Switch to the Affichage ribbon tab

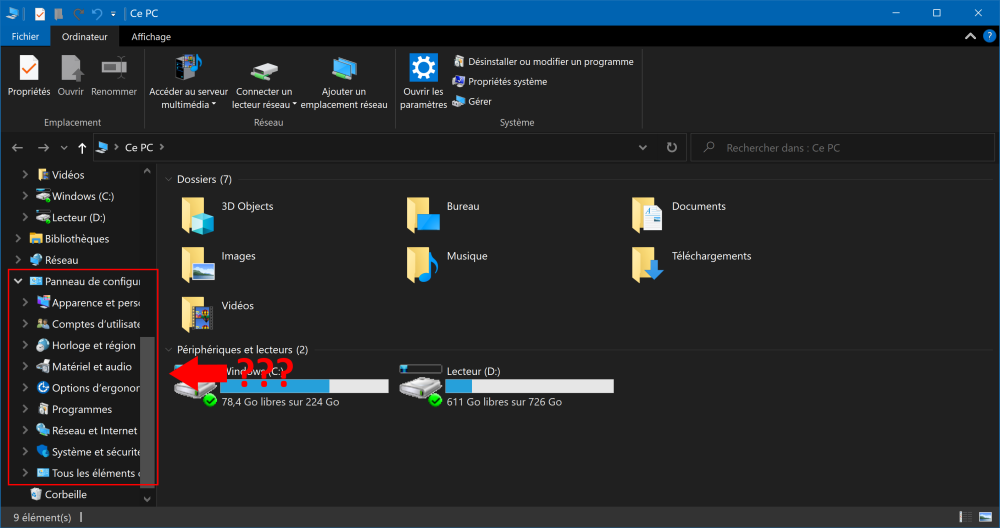pos(151,37)
